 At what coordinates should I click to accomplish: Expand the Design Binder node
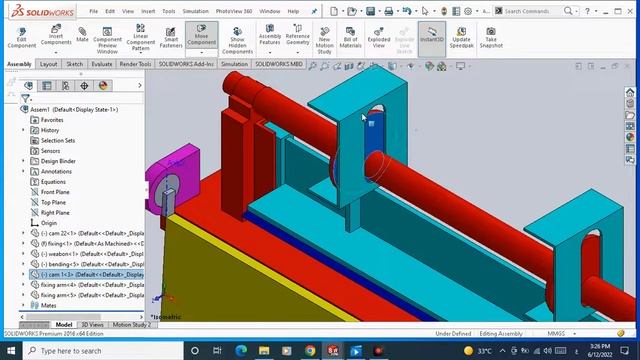[23, 161]
